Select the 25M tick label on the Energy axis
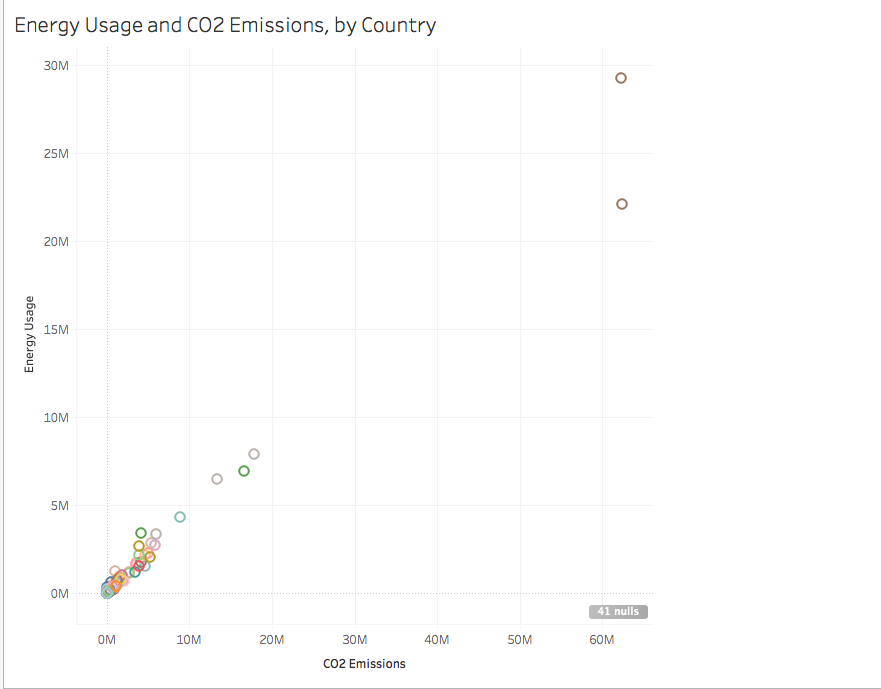The image size is (881, 689). pyautogui.click(x=56, y=154)
